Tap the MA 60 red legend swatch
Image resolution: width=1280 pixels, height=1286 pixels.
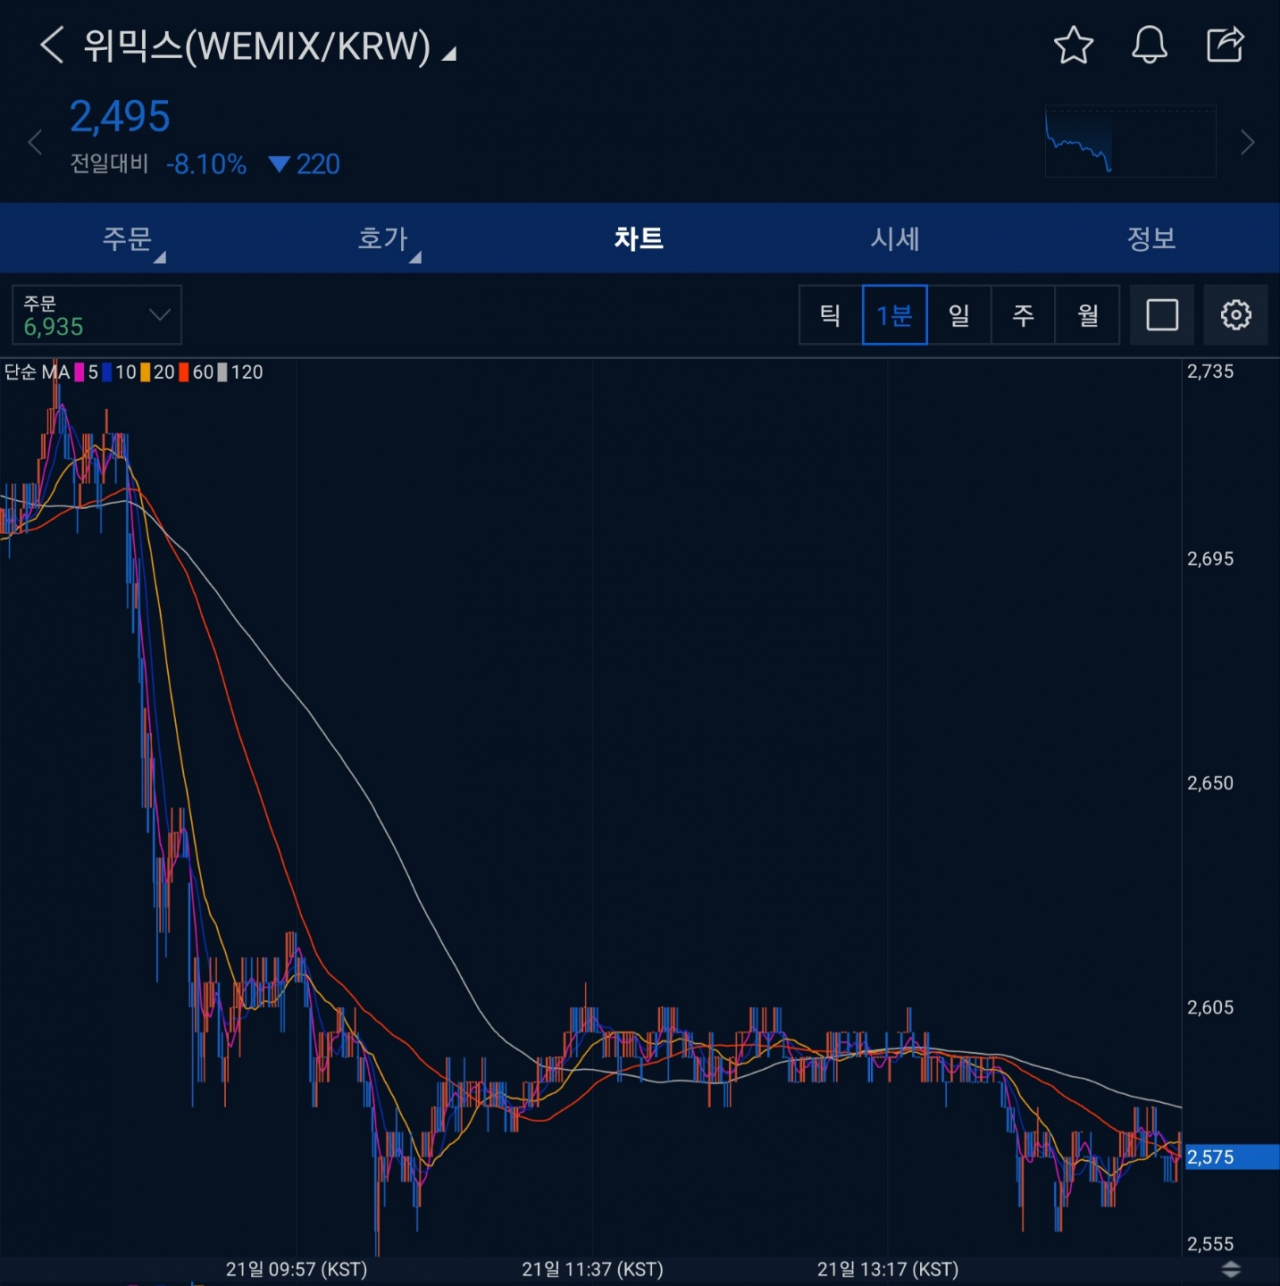(184, 372)
